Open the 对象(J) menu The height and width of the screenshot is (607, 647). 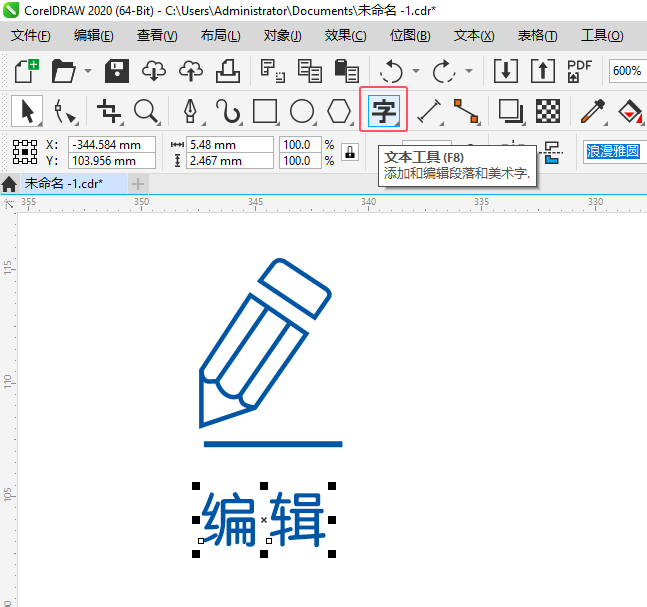coord(283,35)
